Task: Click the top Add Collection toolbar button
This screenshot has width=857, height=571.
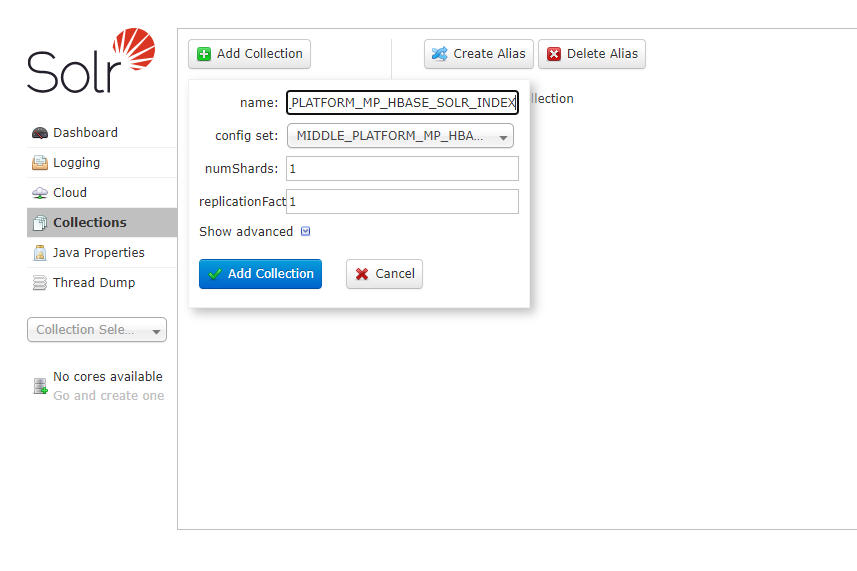Action: pos(249,54)
